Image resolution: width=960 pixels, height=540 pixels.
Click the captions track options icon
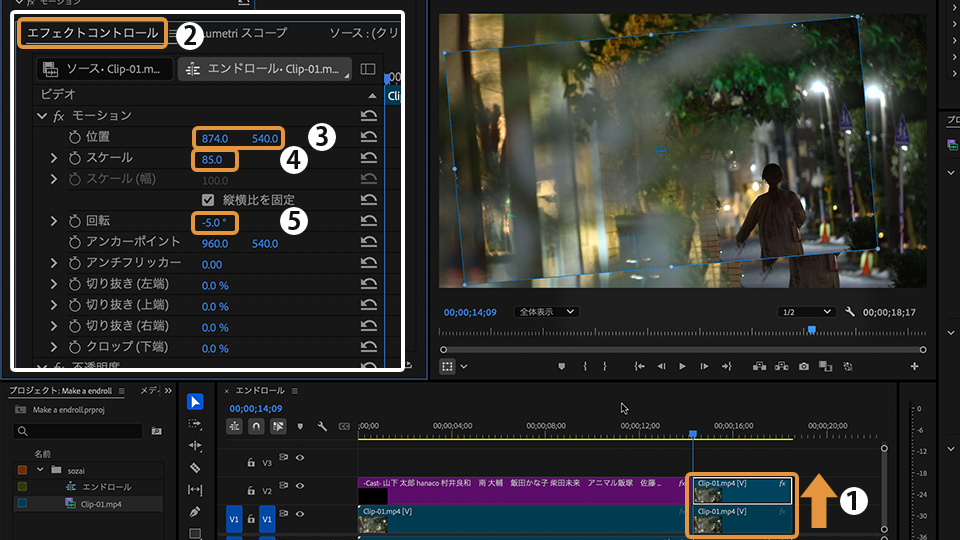coord(344,426)
